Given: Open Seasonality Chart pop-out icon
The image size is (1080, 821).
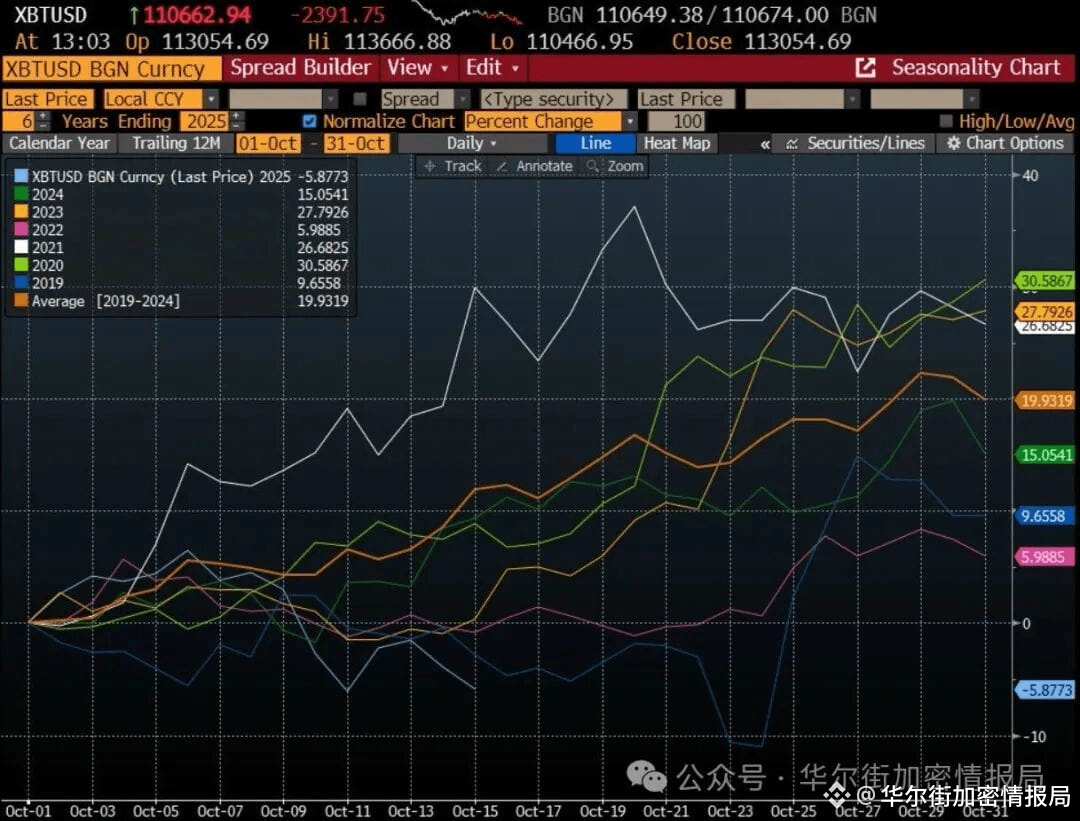Looking at the screenshot, I should tap(865, 67).
